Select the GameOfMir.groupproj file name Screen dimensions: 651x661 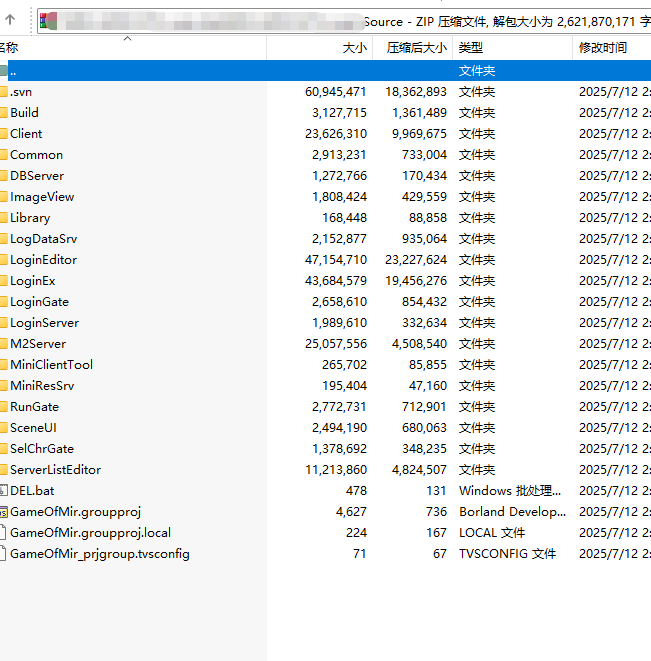(x=75, y=512)
